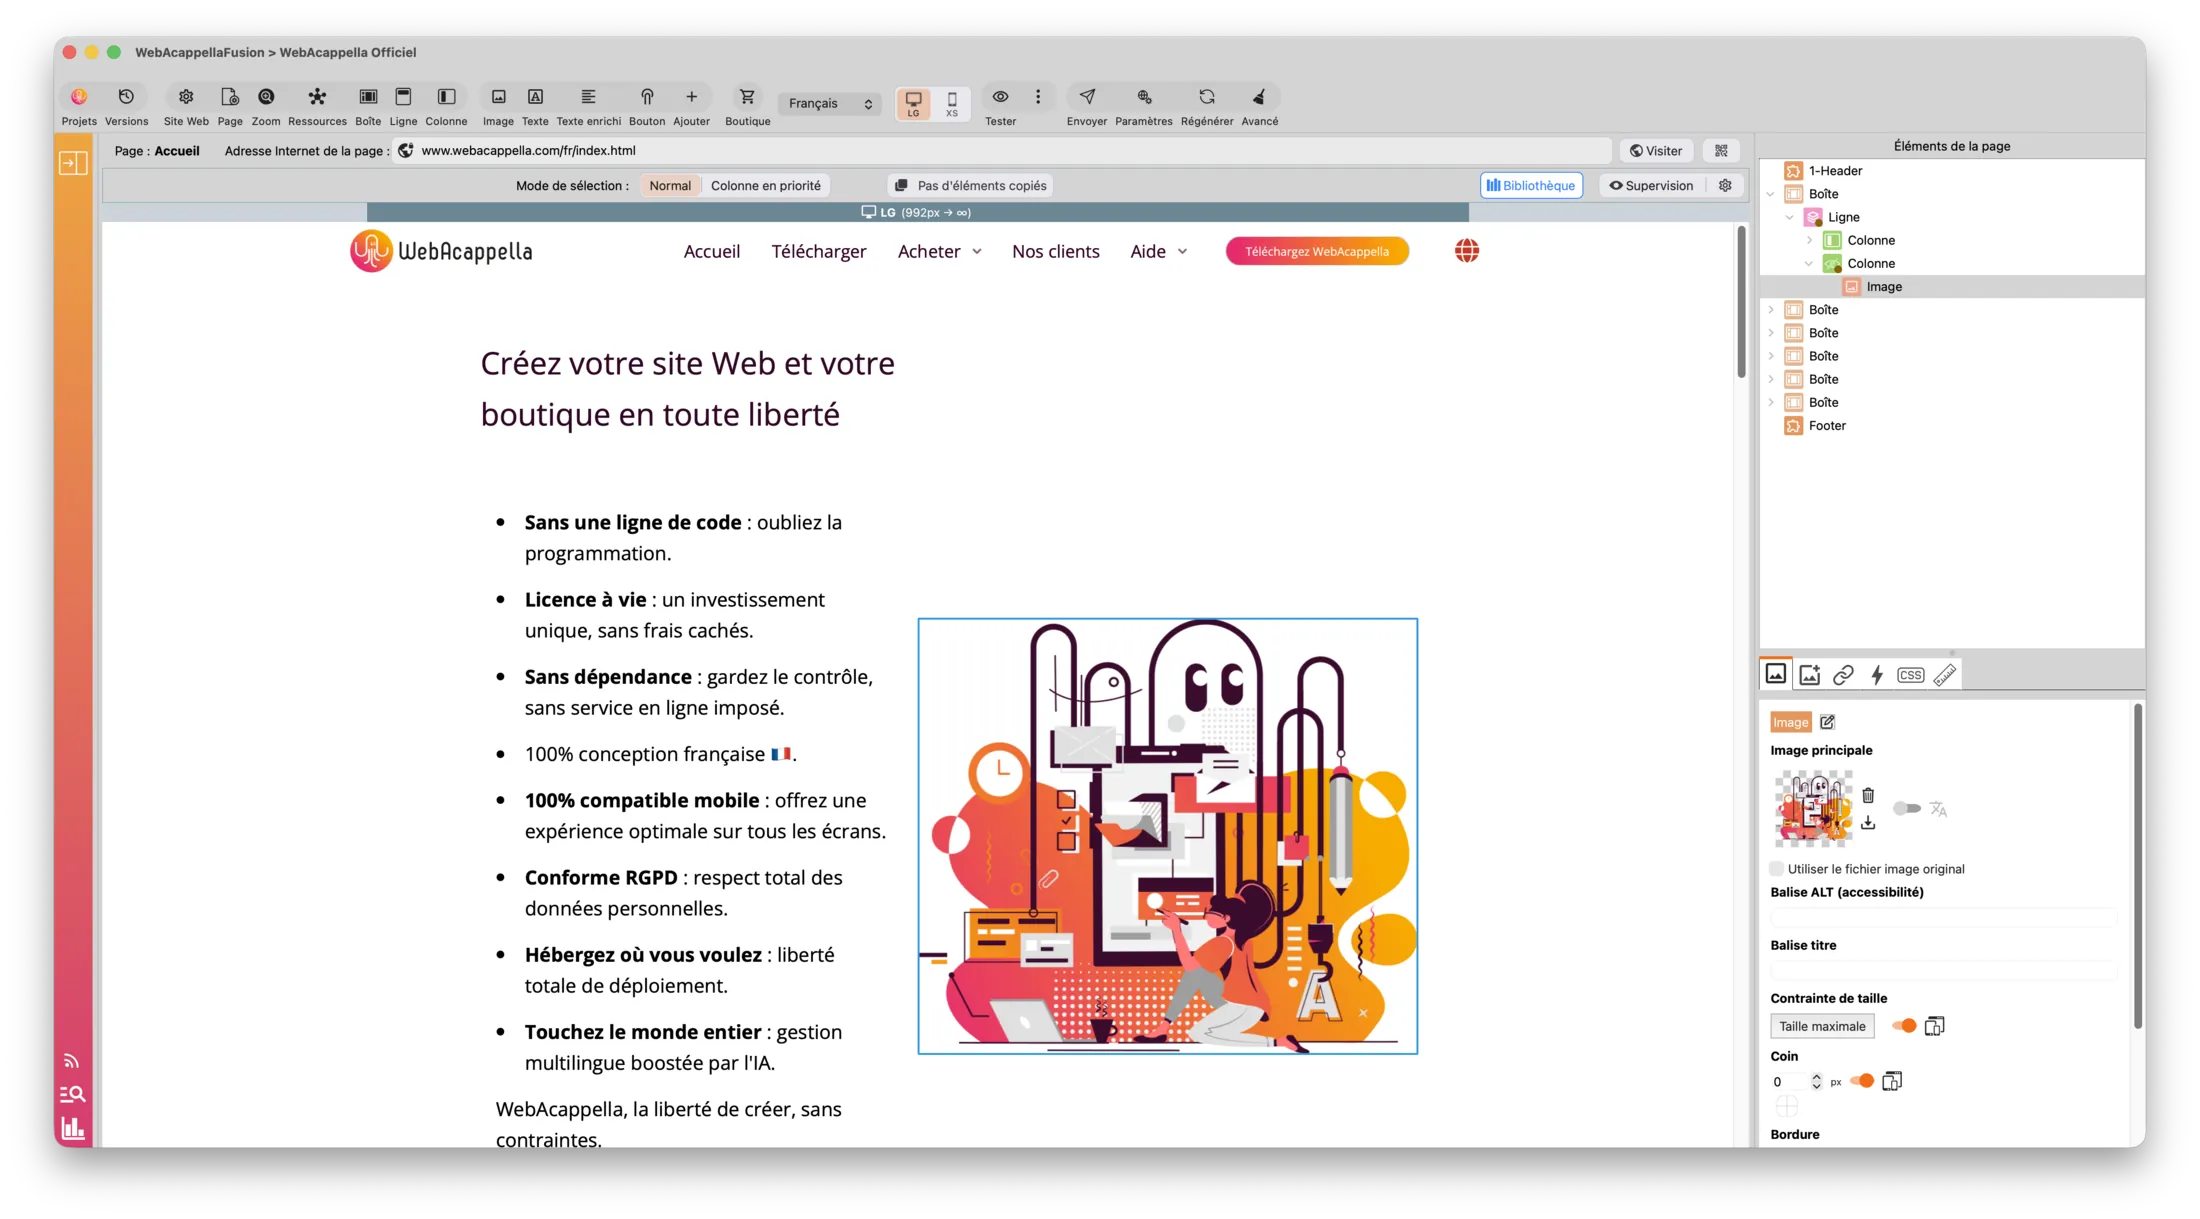This screenshot has height=1219, width=2200.
Task: Expand the first Colonne tree node
Action: [x=1809, y=240]
